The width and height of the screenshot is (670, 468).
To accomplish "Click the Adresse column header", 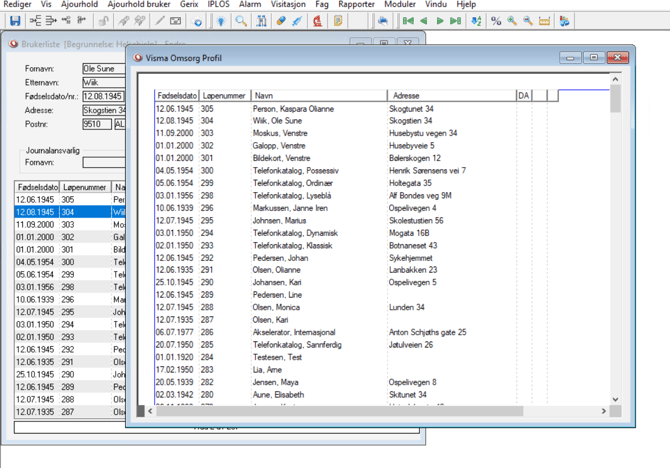I will click(x=450, y=96).
